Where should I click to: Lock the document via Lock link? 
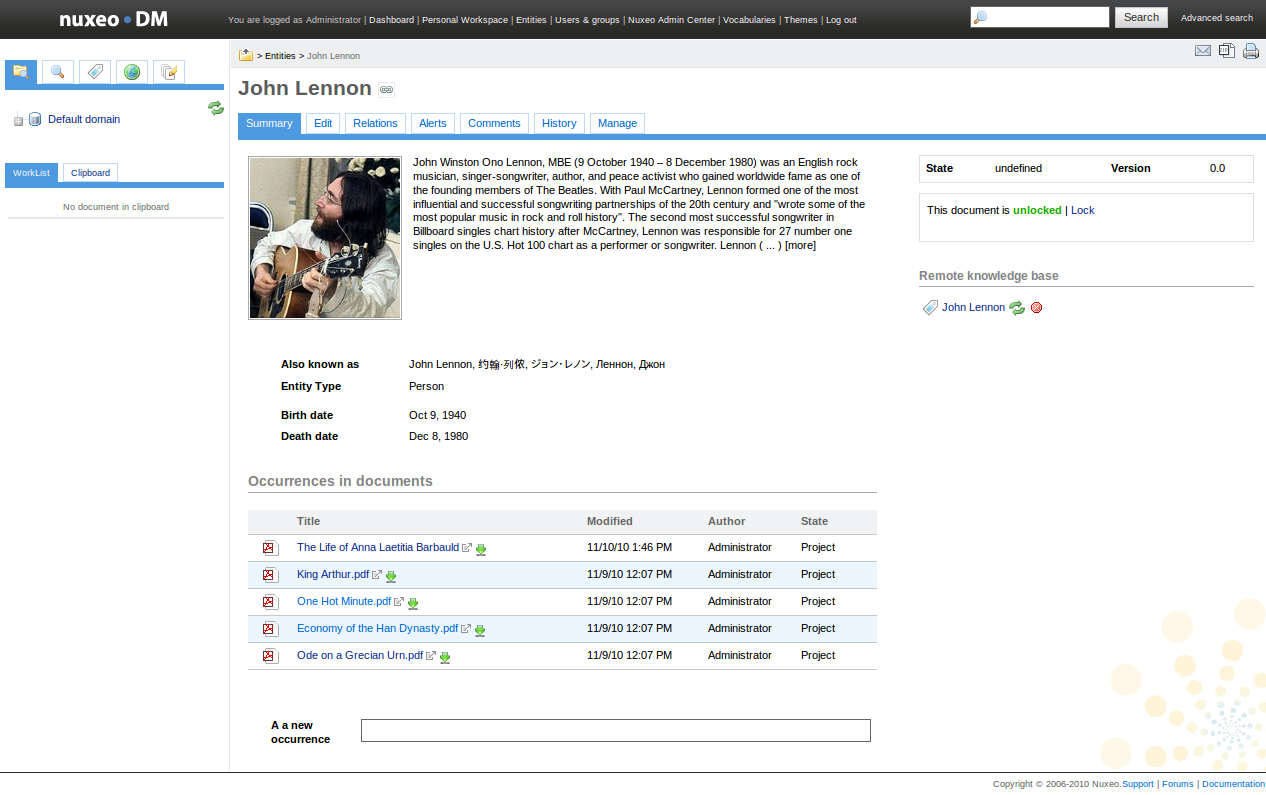[1082, 210]
